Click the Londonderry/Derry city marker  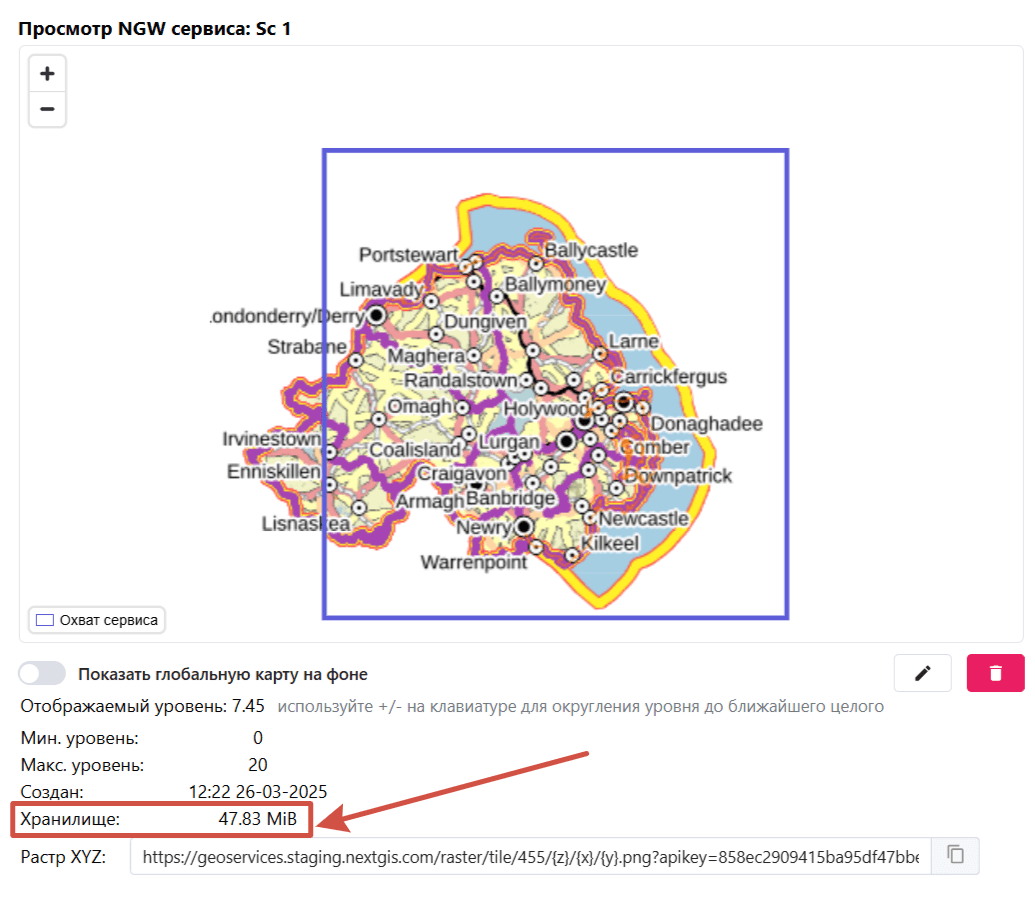click(x=377, y=315)
